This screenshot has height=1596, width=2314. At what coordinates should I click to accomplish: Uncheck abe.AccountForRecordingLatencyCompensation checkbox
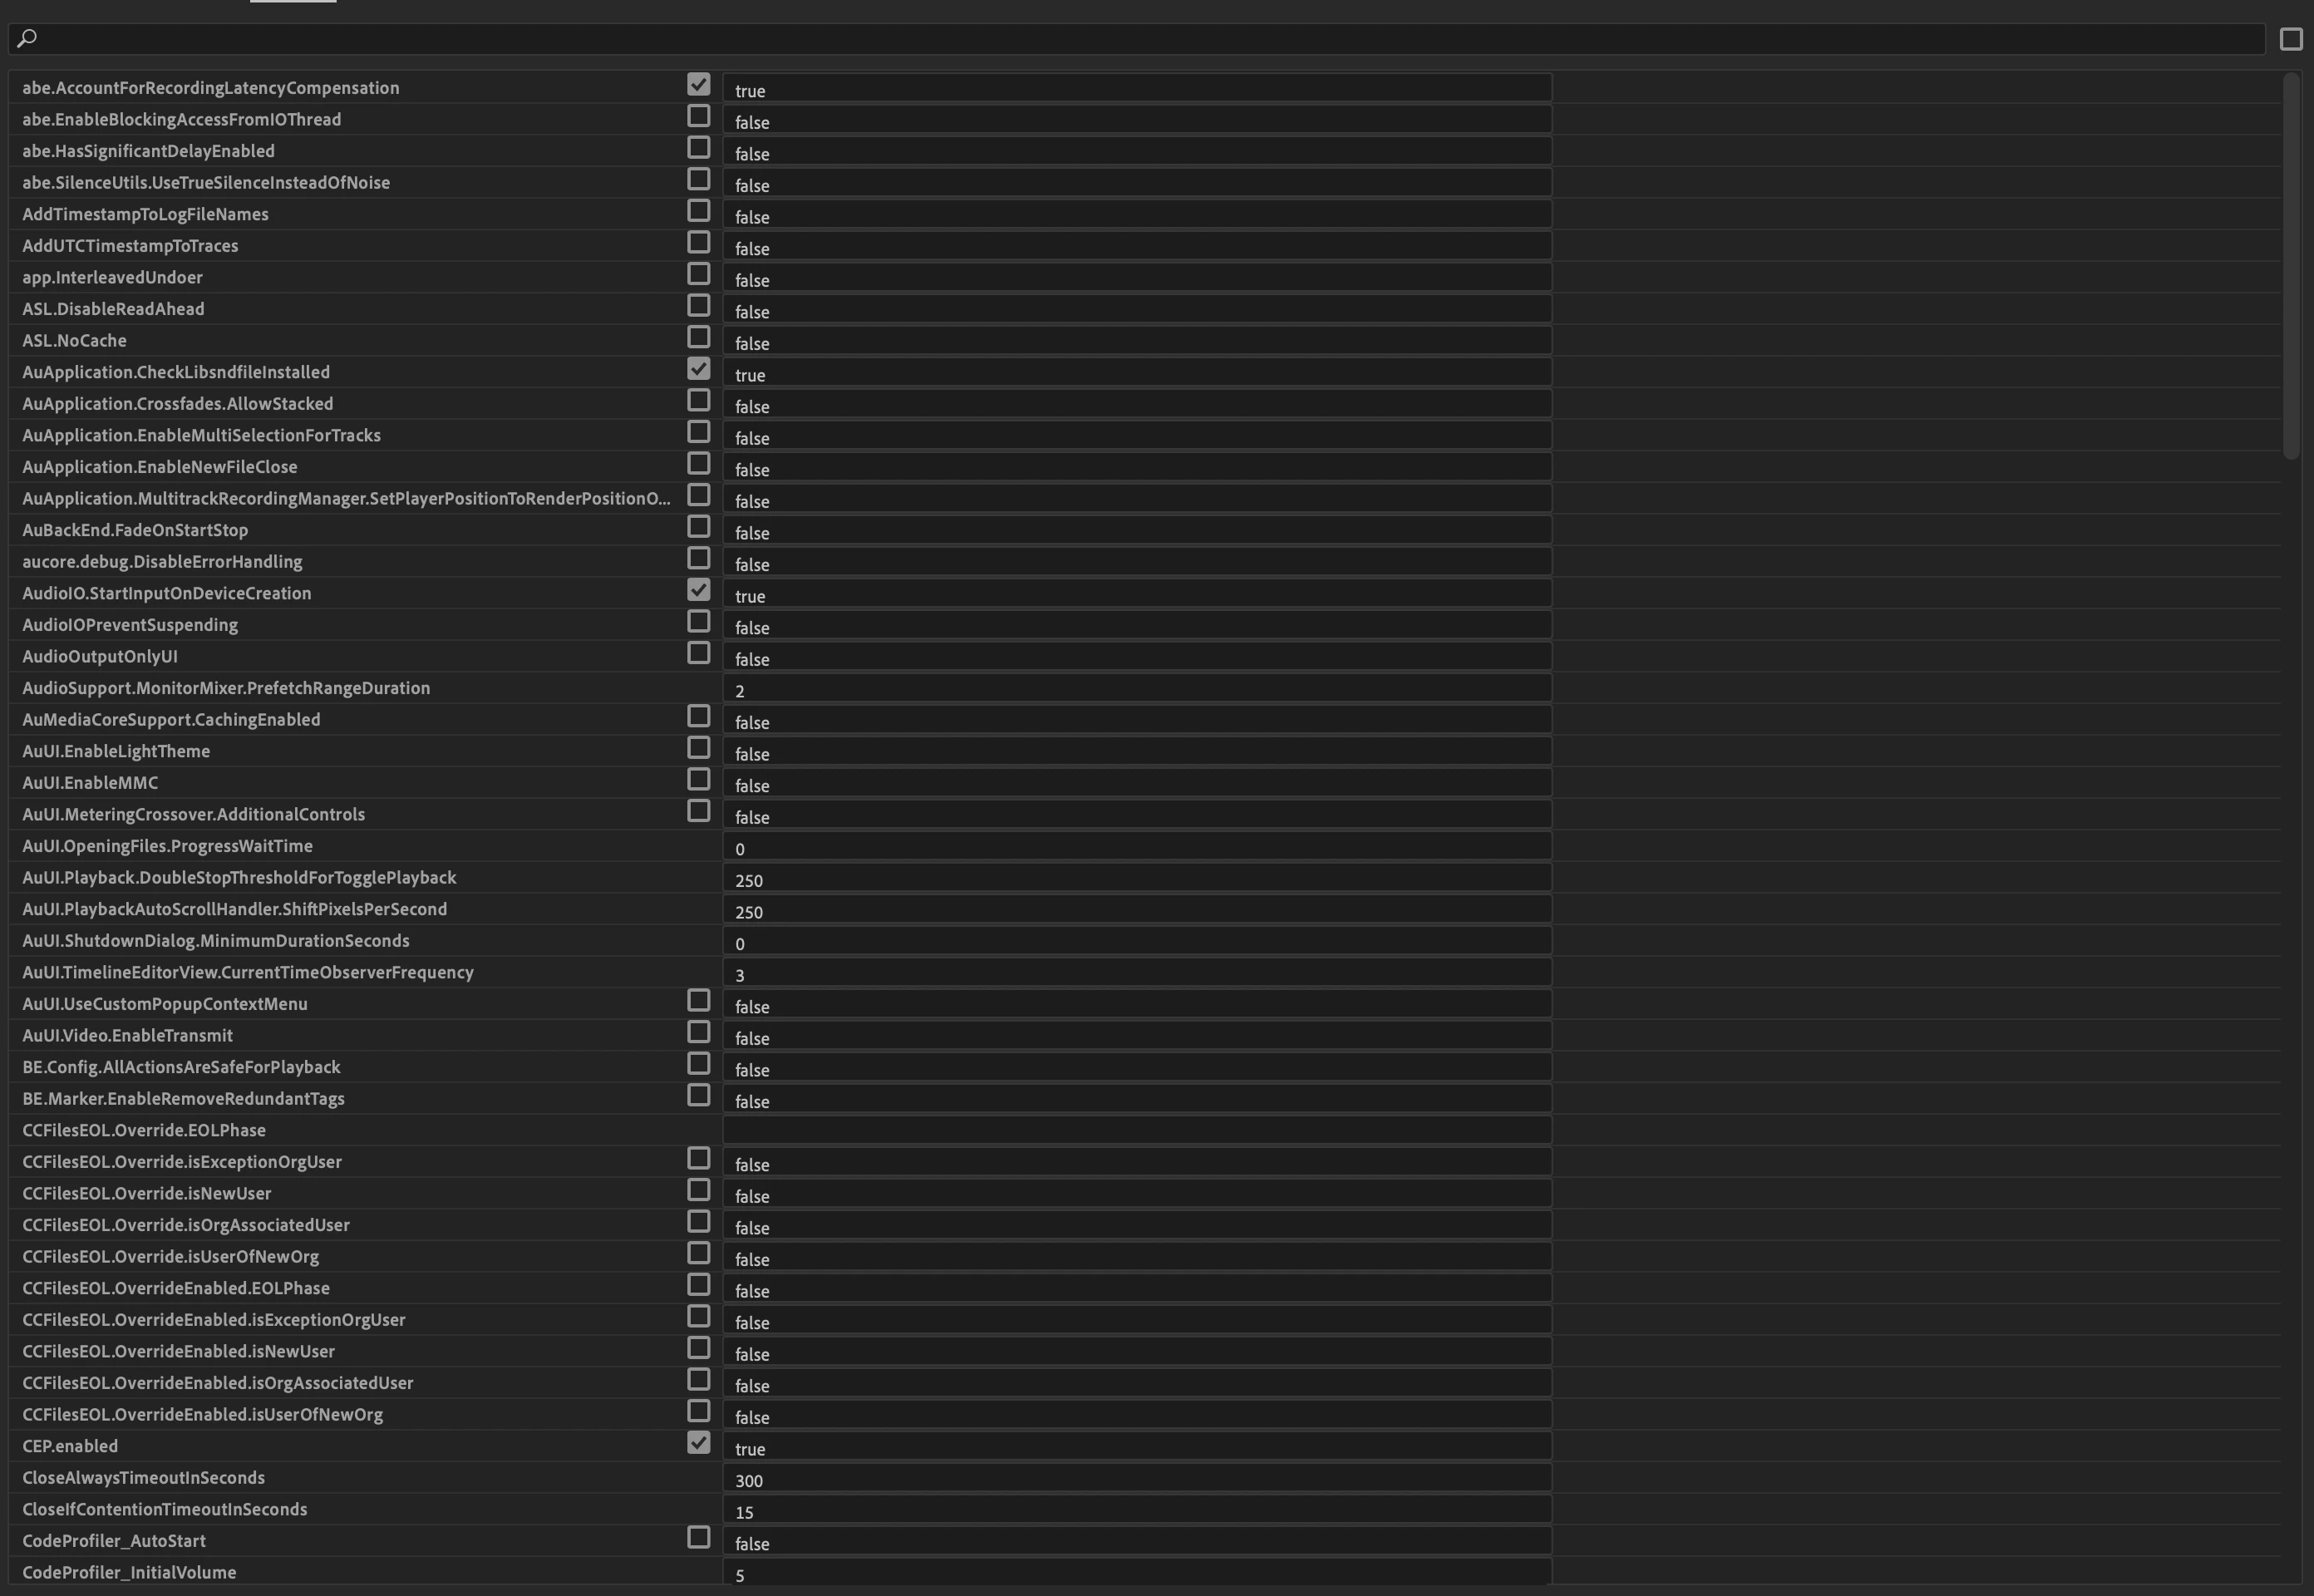pos(698,85)
